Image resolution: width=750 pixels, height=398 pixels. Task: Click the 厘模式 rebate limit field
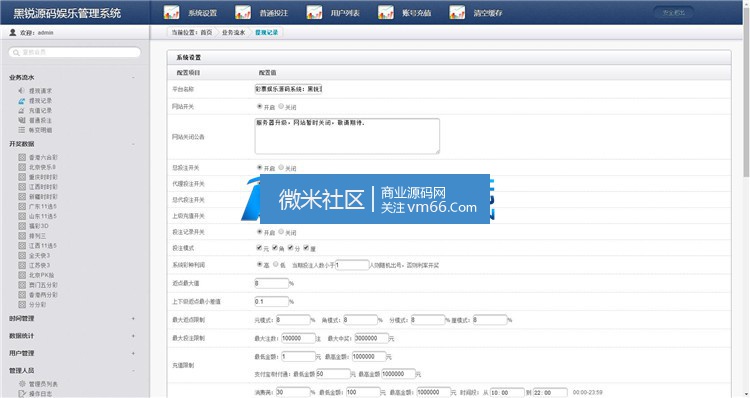coord(490,320)
